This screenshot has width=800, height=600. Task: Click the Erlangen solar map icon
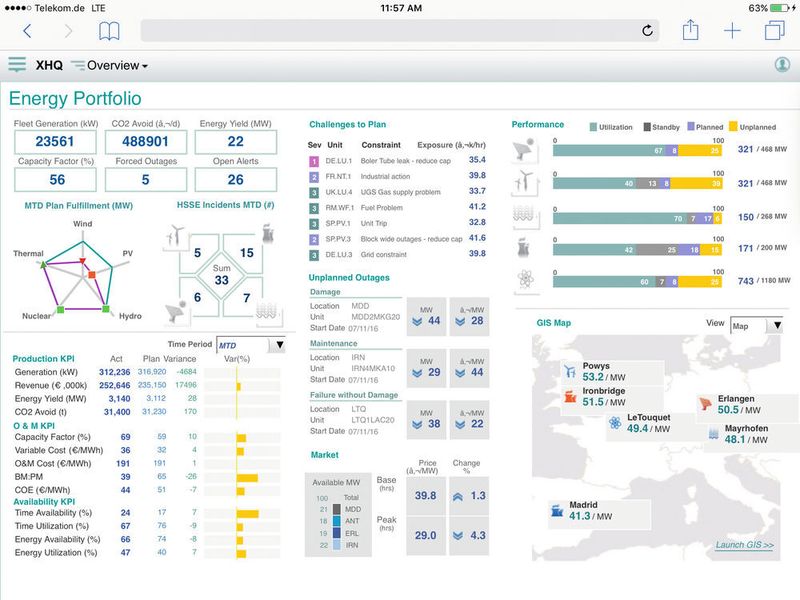(x=706, y=404)
